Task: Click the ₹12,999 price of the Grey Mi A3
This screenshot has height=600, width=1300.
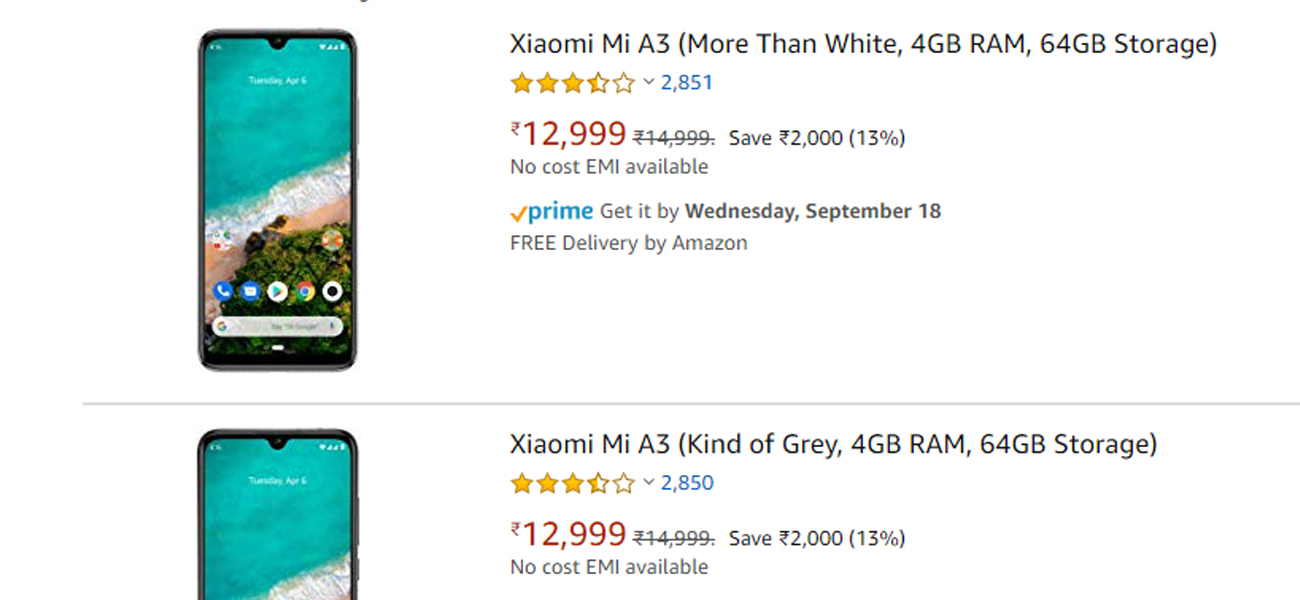Action: [x=569, y=534]
